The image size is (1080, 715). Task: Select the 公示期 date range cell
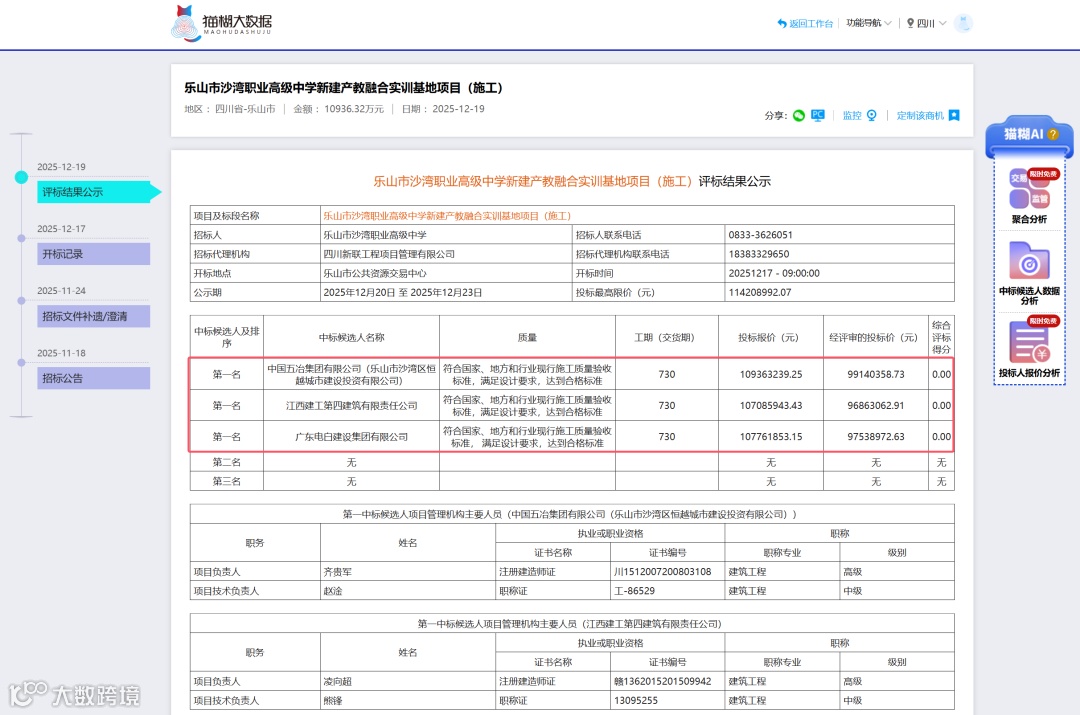tap(446, 293)
